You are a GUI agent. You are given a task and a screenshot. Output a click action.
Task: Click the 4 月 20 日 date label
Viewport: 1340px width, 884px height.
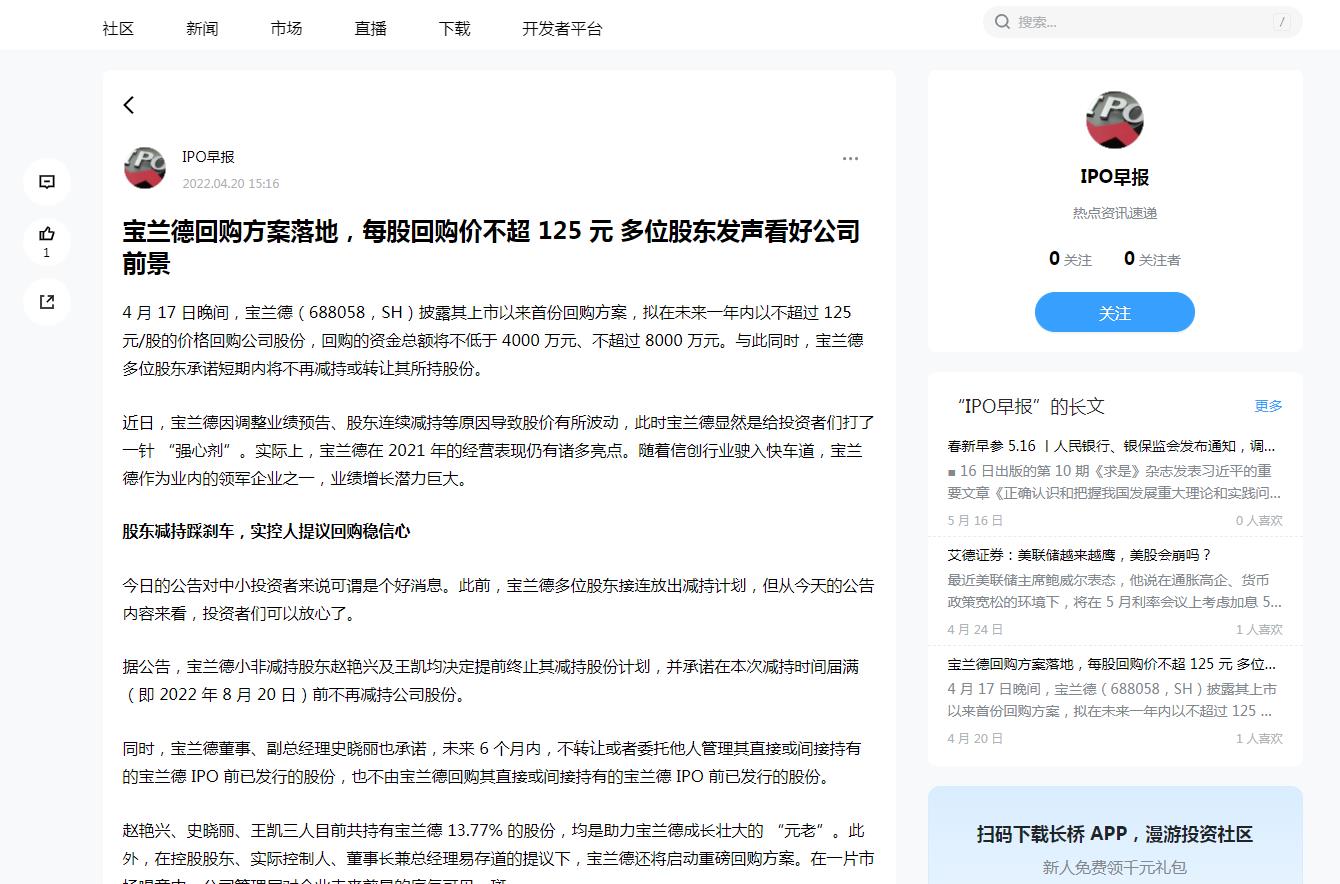[975, 738]
